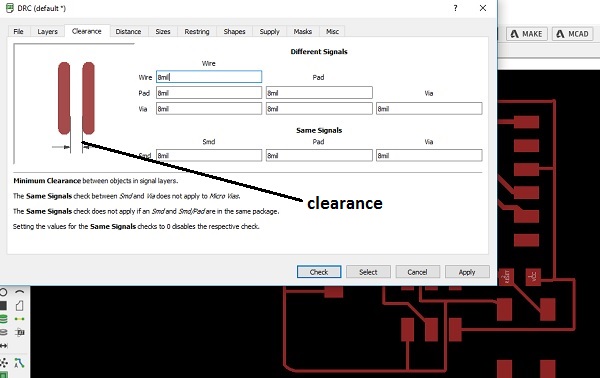Viewport: 600px width, 378px height.
Task: Open the Supply tab
Action: [x=270, y=31]
